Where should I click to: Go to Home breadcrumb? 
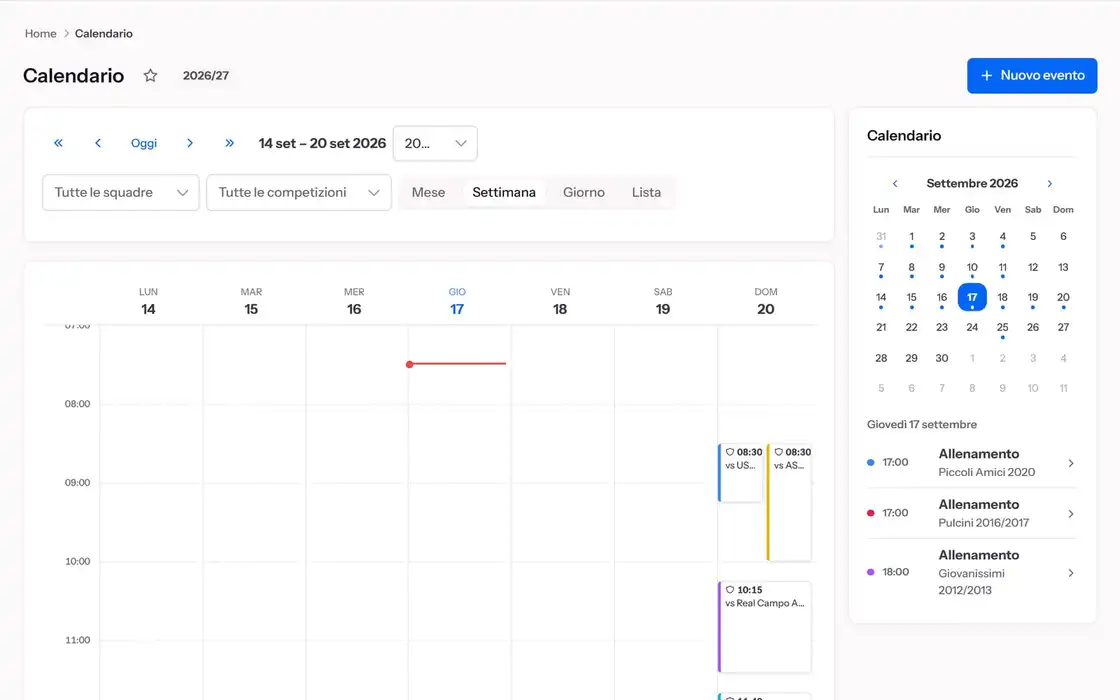[41, 34]
